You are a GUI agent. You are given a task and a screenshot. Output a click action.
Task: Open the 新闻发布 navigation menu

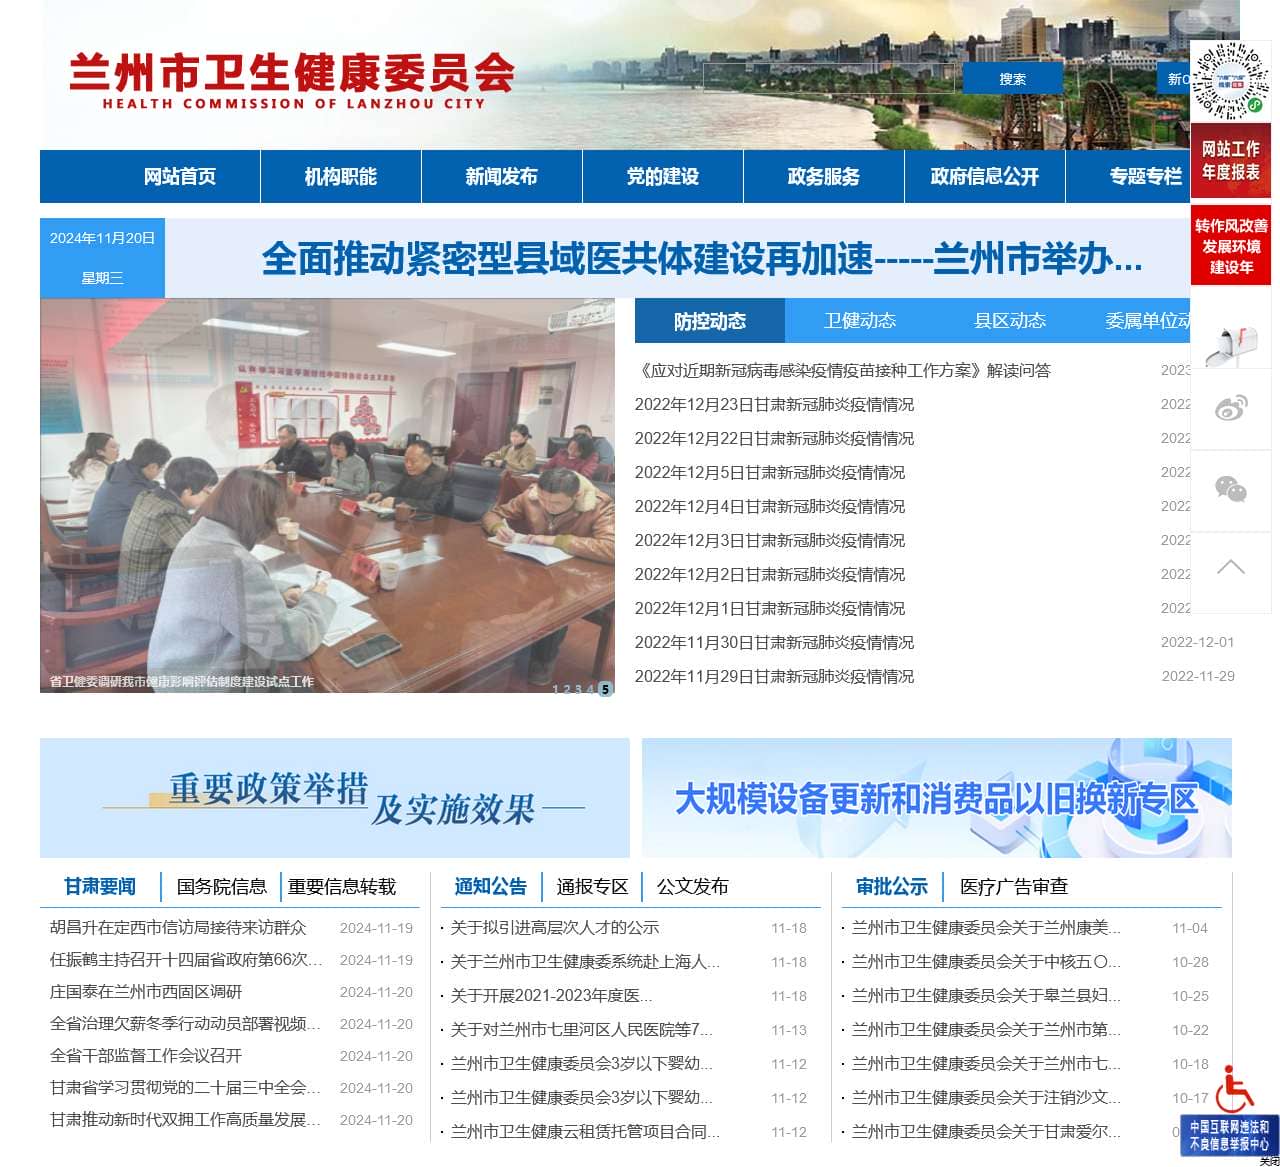tap(502, 177)
